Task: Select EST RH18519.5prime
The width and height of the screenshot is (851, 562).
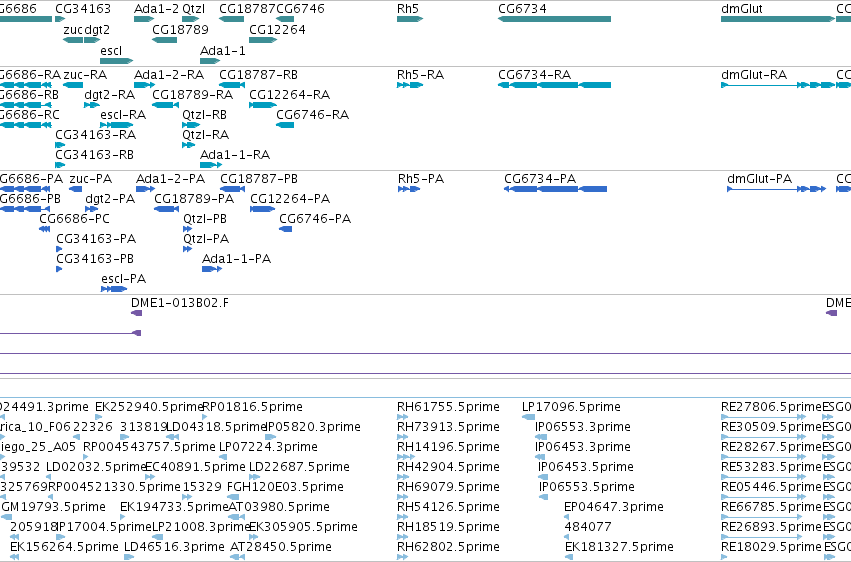Action: pos(402,537)
